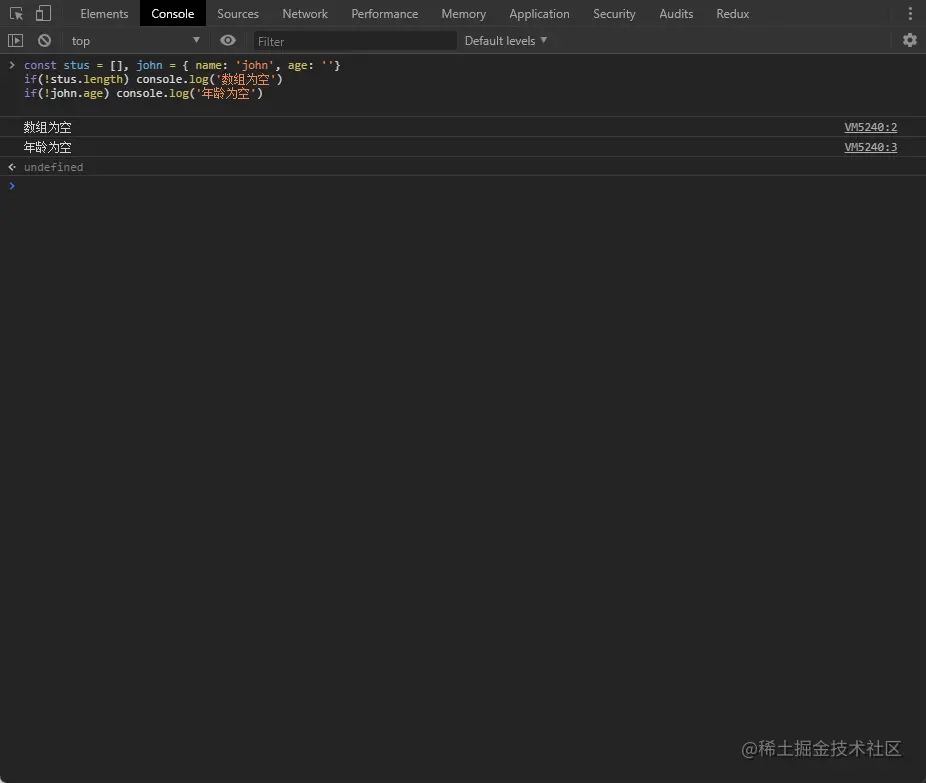Show the console sidebar icon
Viewport: 926px width, 783px height.
click(15, 41)
